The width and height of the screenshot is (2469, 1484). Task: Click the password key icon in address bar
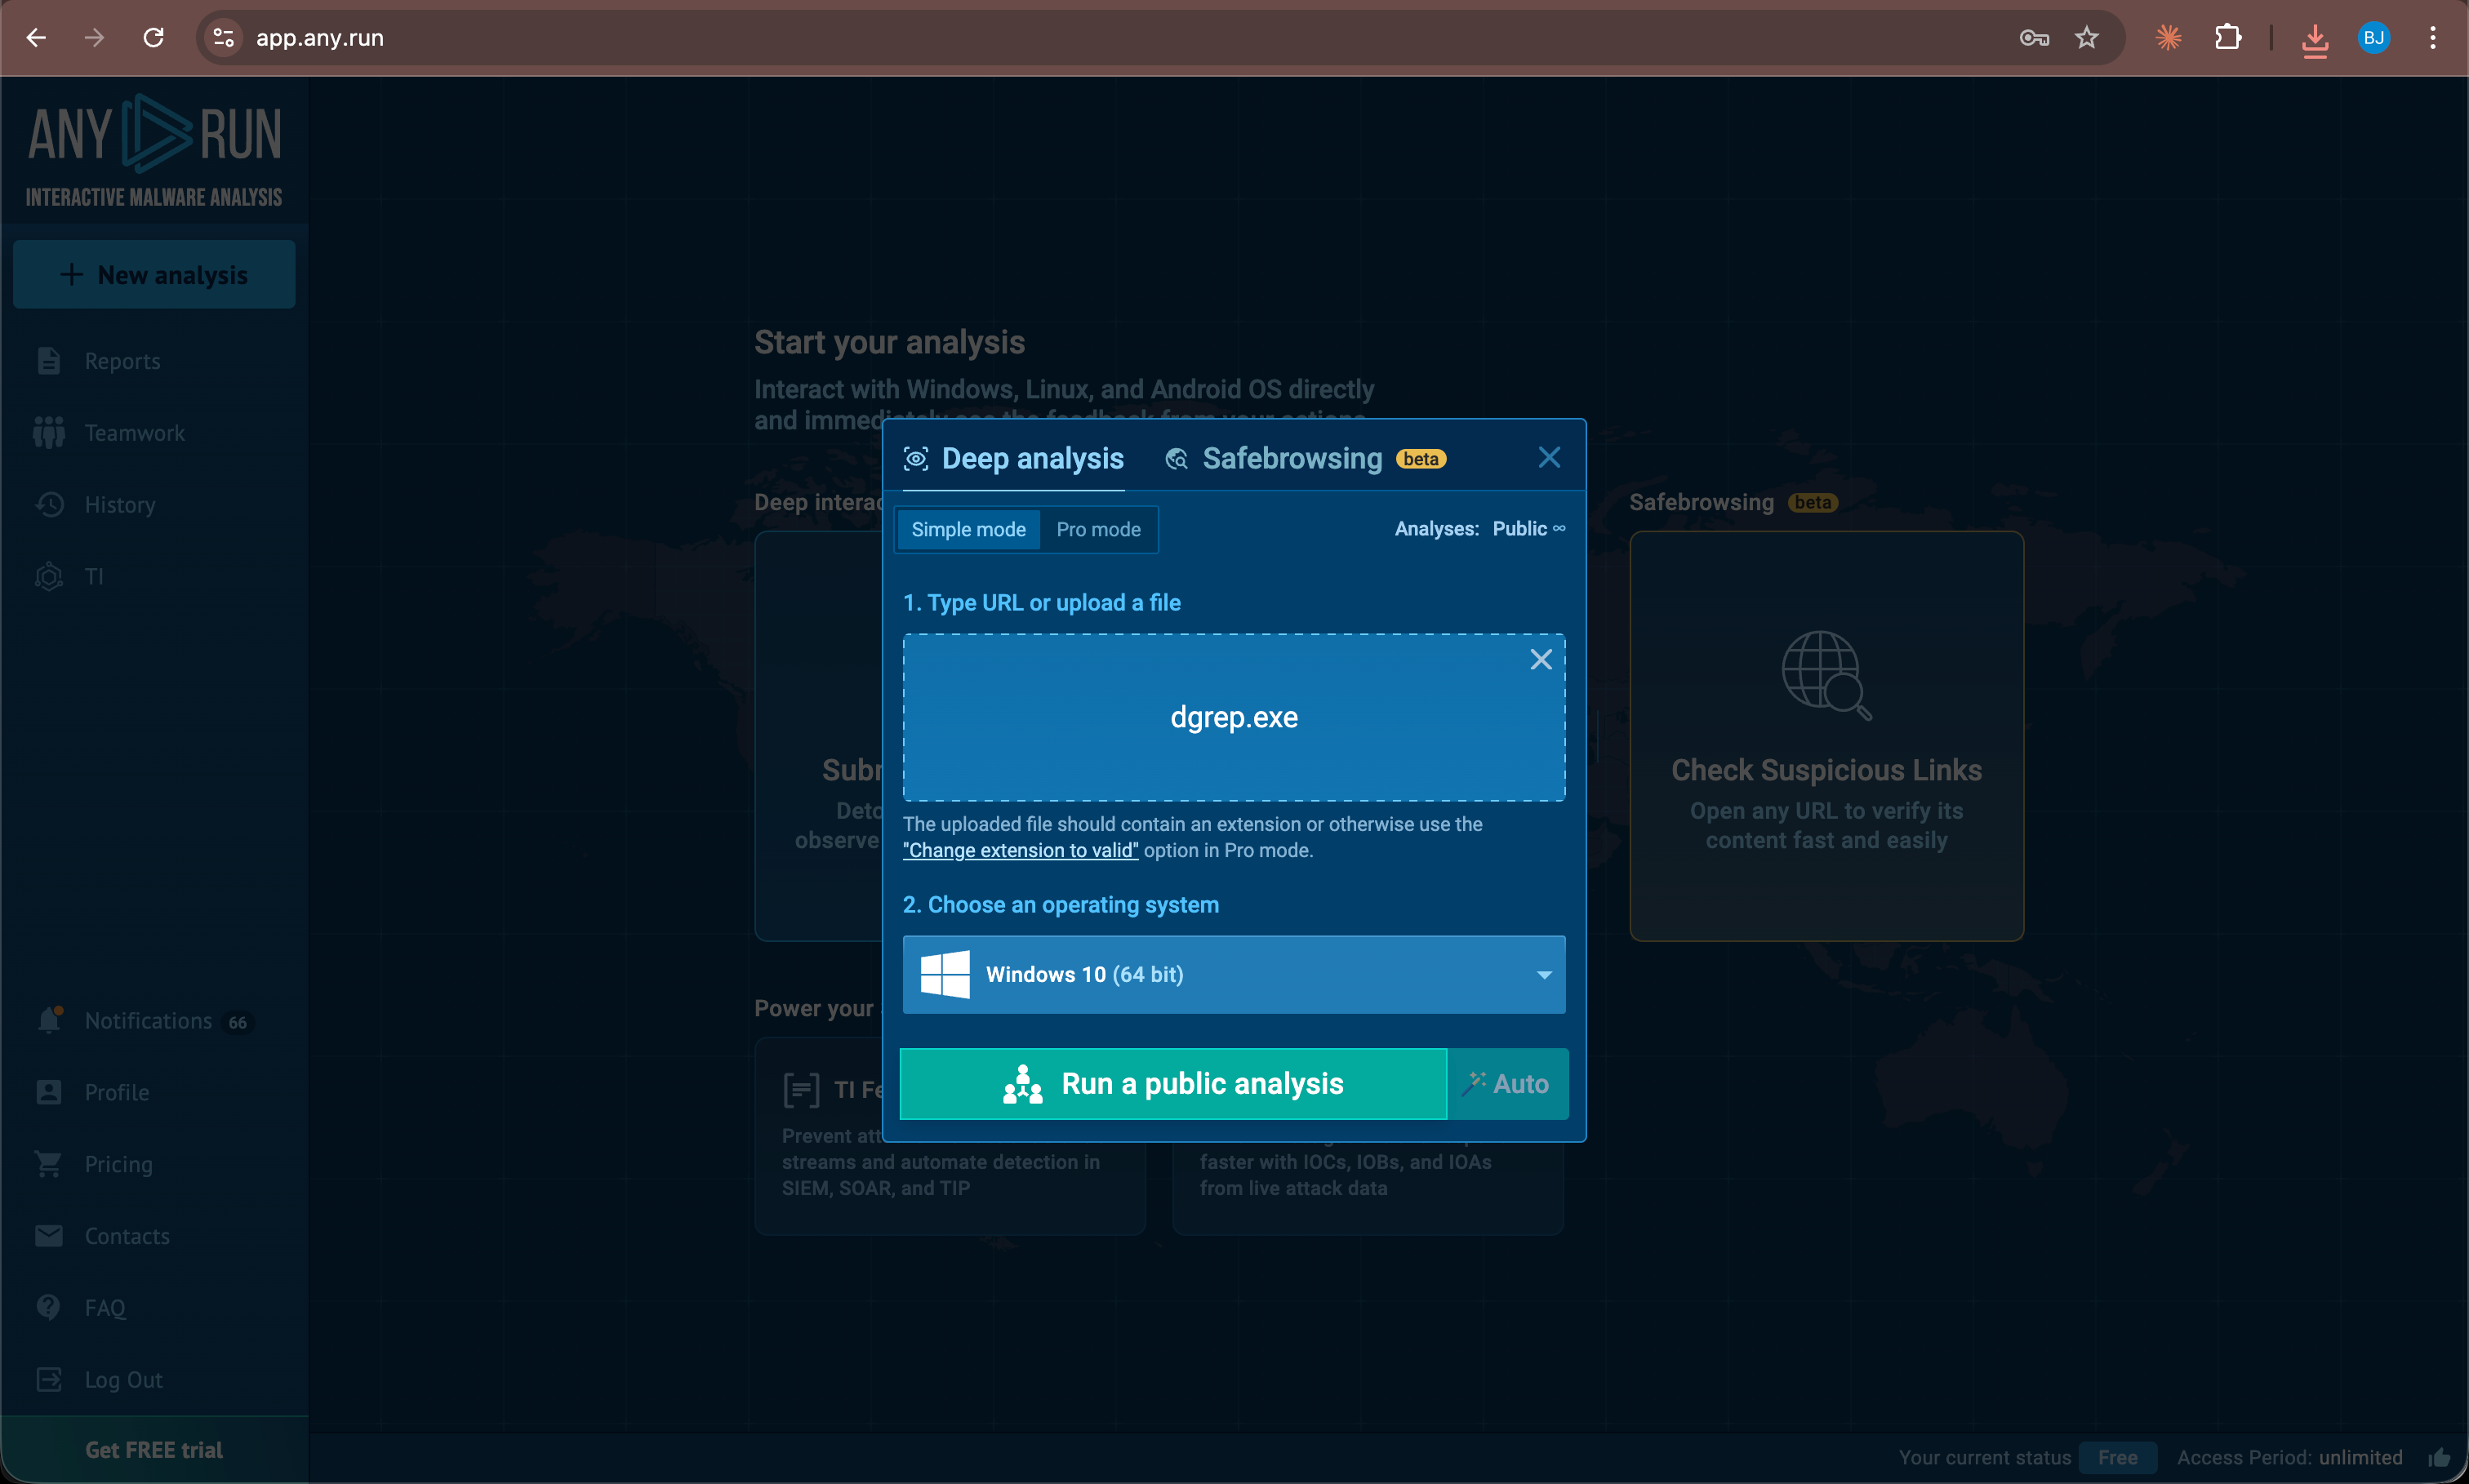[2034, 38]
